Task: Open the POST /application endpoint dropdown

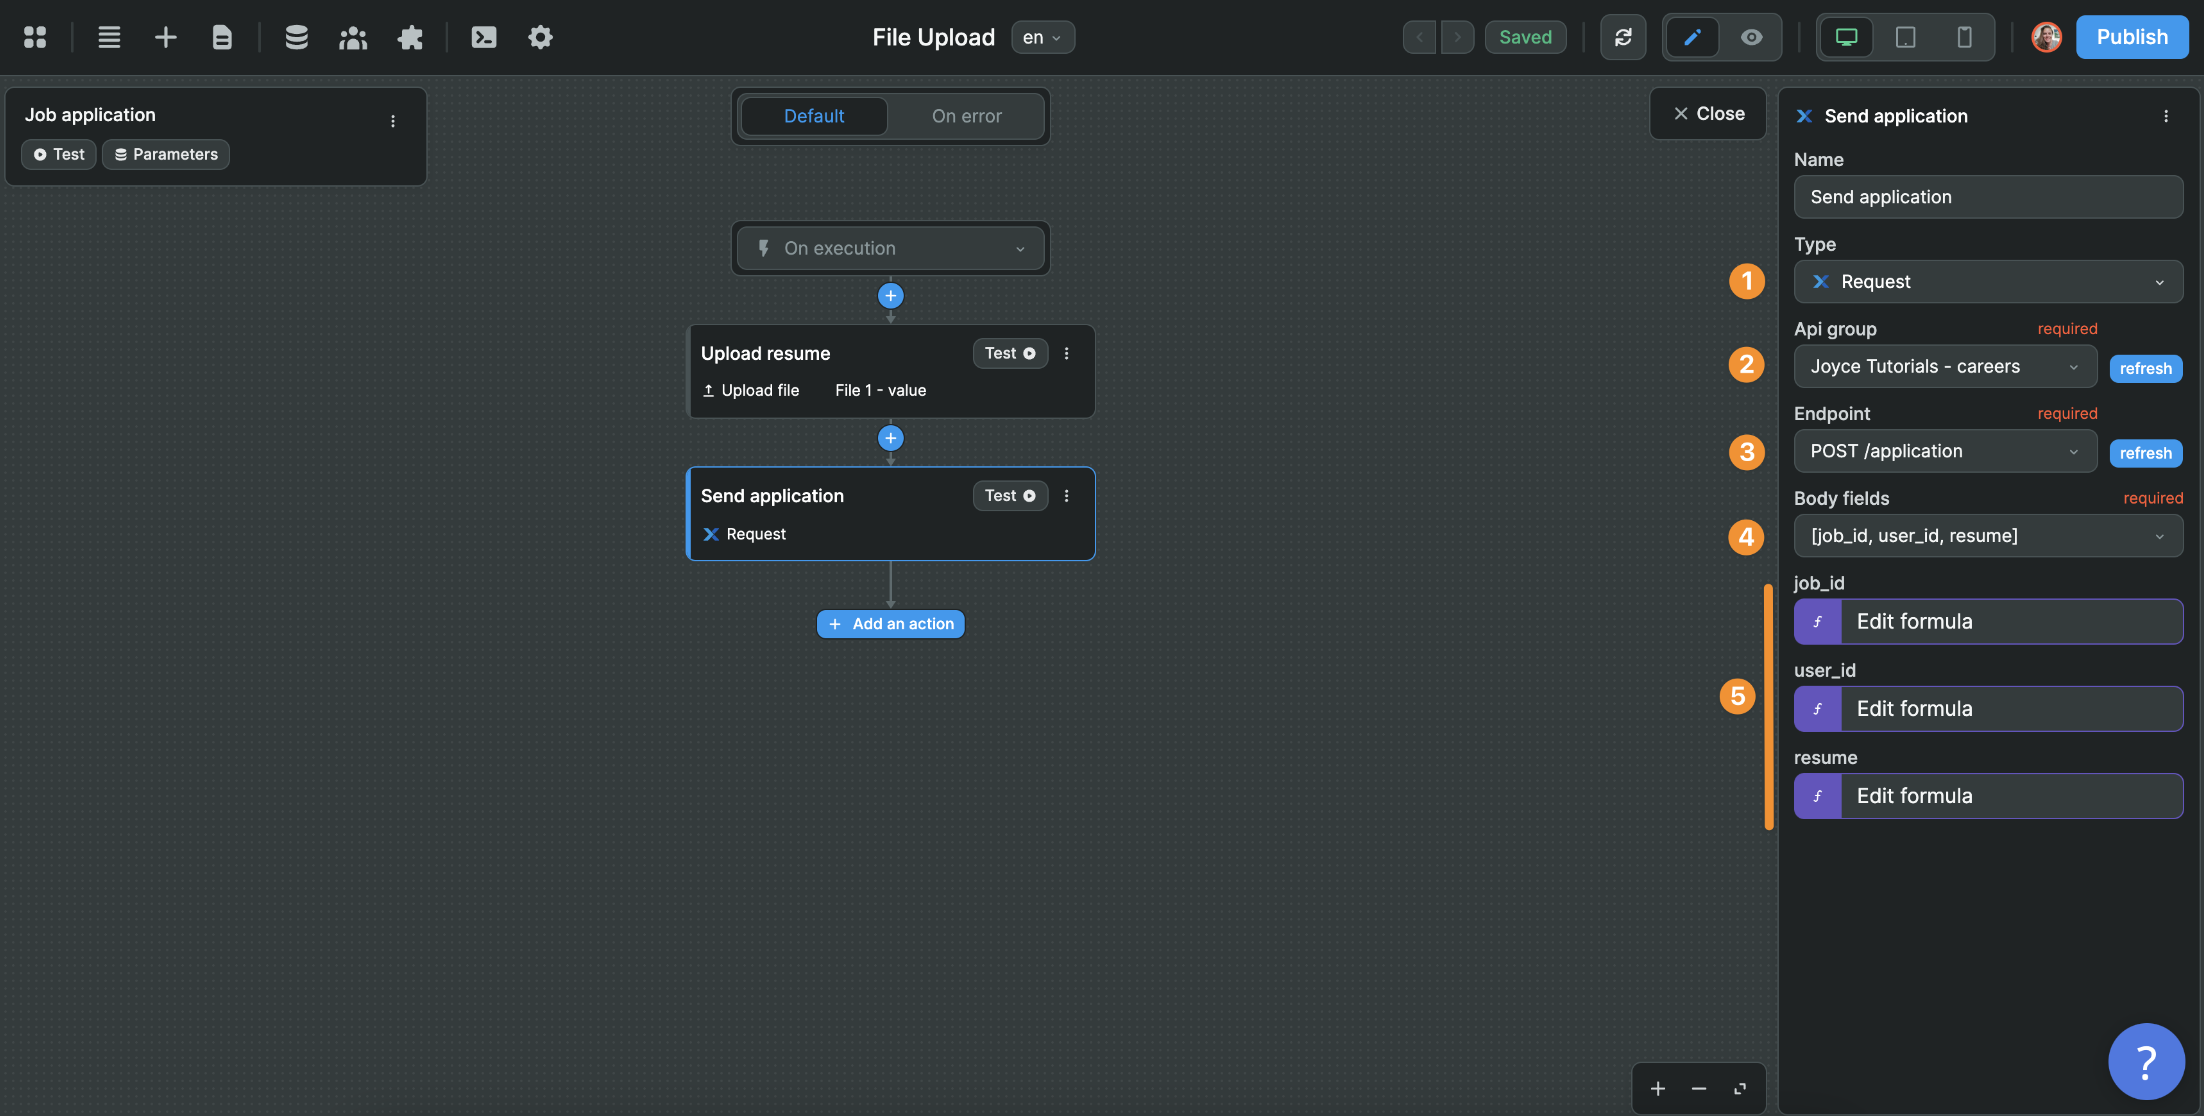Action: (1944, 451)
